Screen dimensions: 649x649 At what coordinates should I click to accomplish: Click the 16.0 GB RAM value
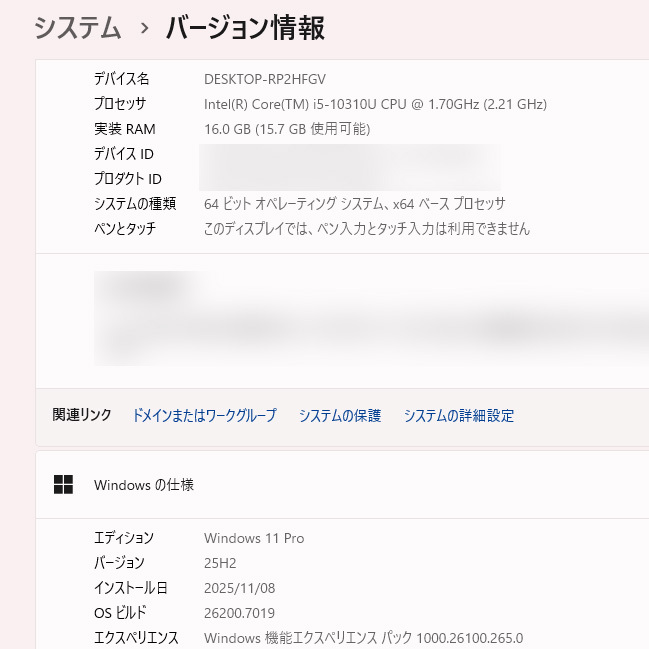[x=287, y=129]
